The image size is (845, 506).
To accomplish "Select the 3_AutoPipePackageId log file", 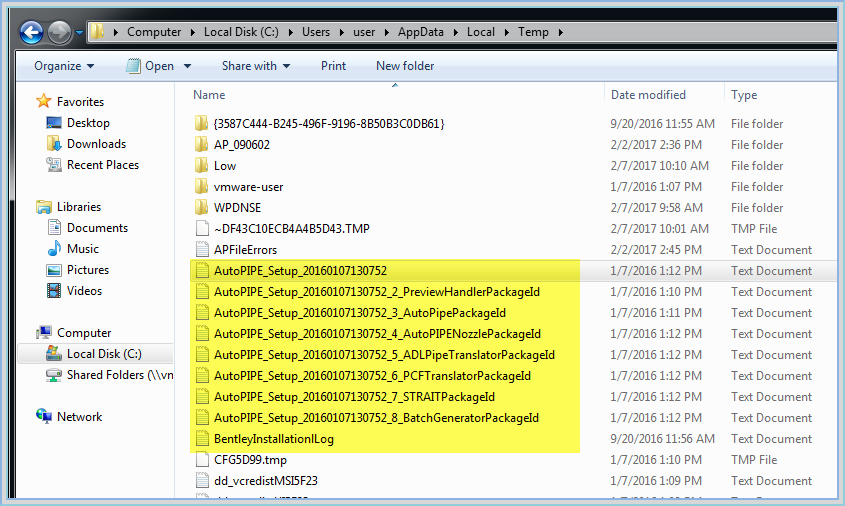I will tap(359, 313).
